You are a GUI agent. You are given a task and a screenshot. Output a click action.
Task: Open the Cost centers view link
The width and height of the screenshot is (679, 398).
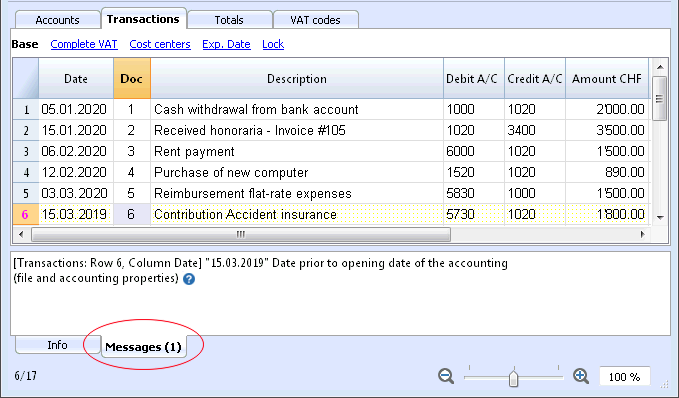tap(160, 44)
